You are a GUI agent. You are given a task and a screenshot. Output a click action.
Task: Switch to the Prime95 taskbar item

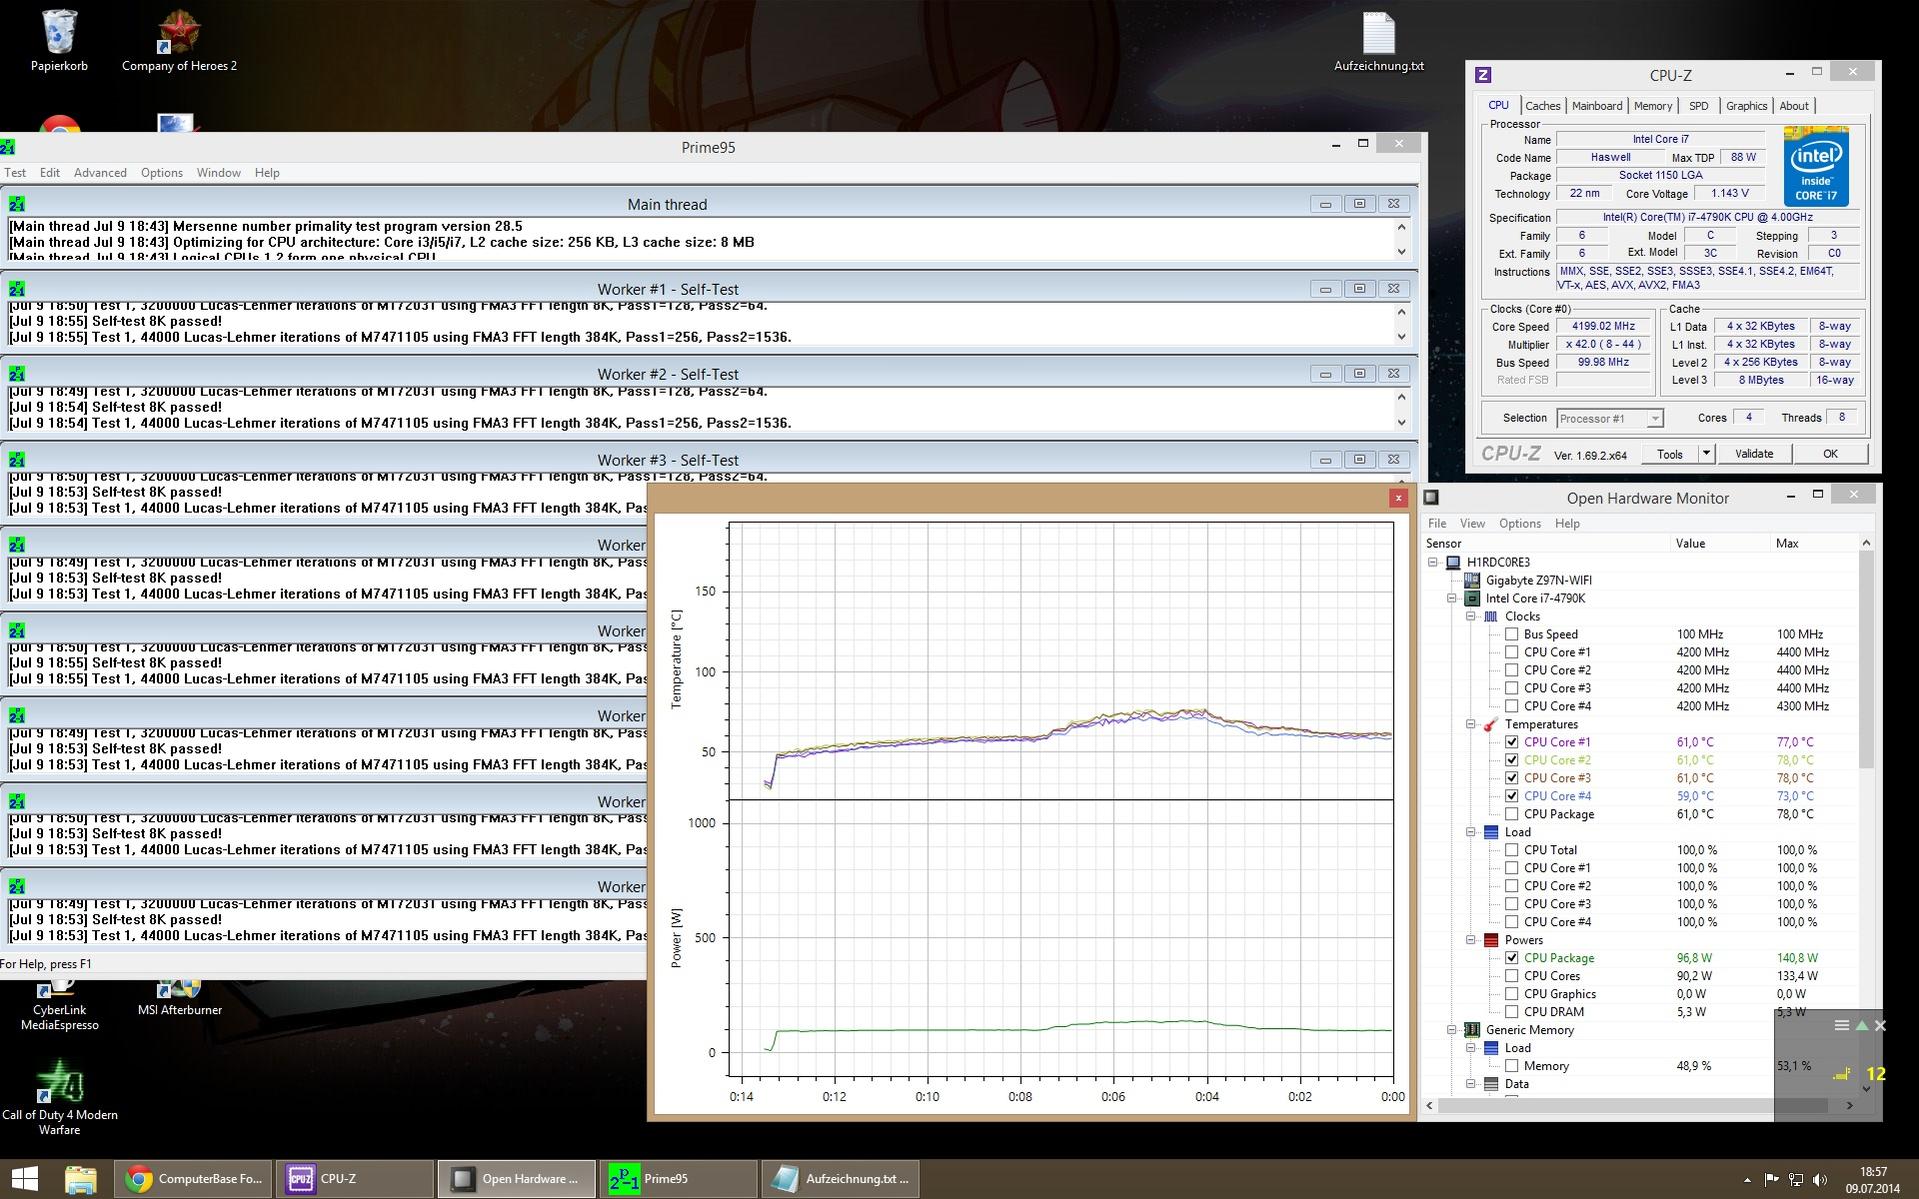tap(678, 1178)
